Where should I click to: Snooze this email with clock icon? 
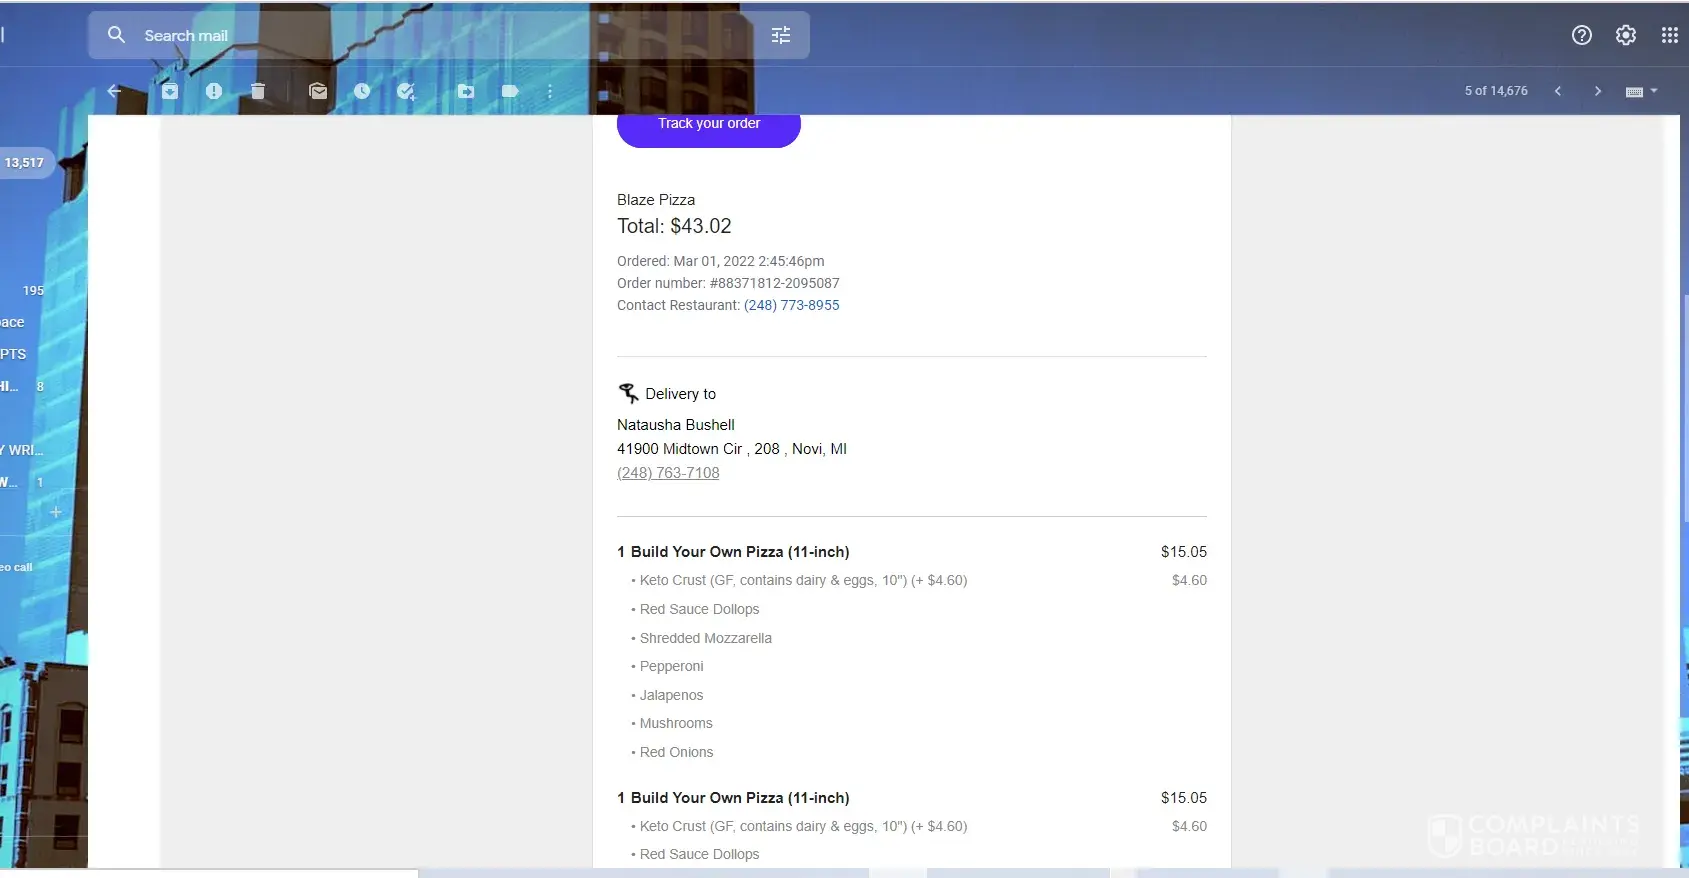tap(362, 91)
